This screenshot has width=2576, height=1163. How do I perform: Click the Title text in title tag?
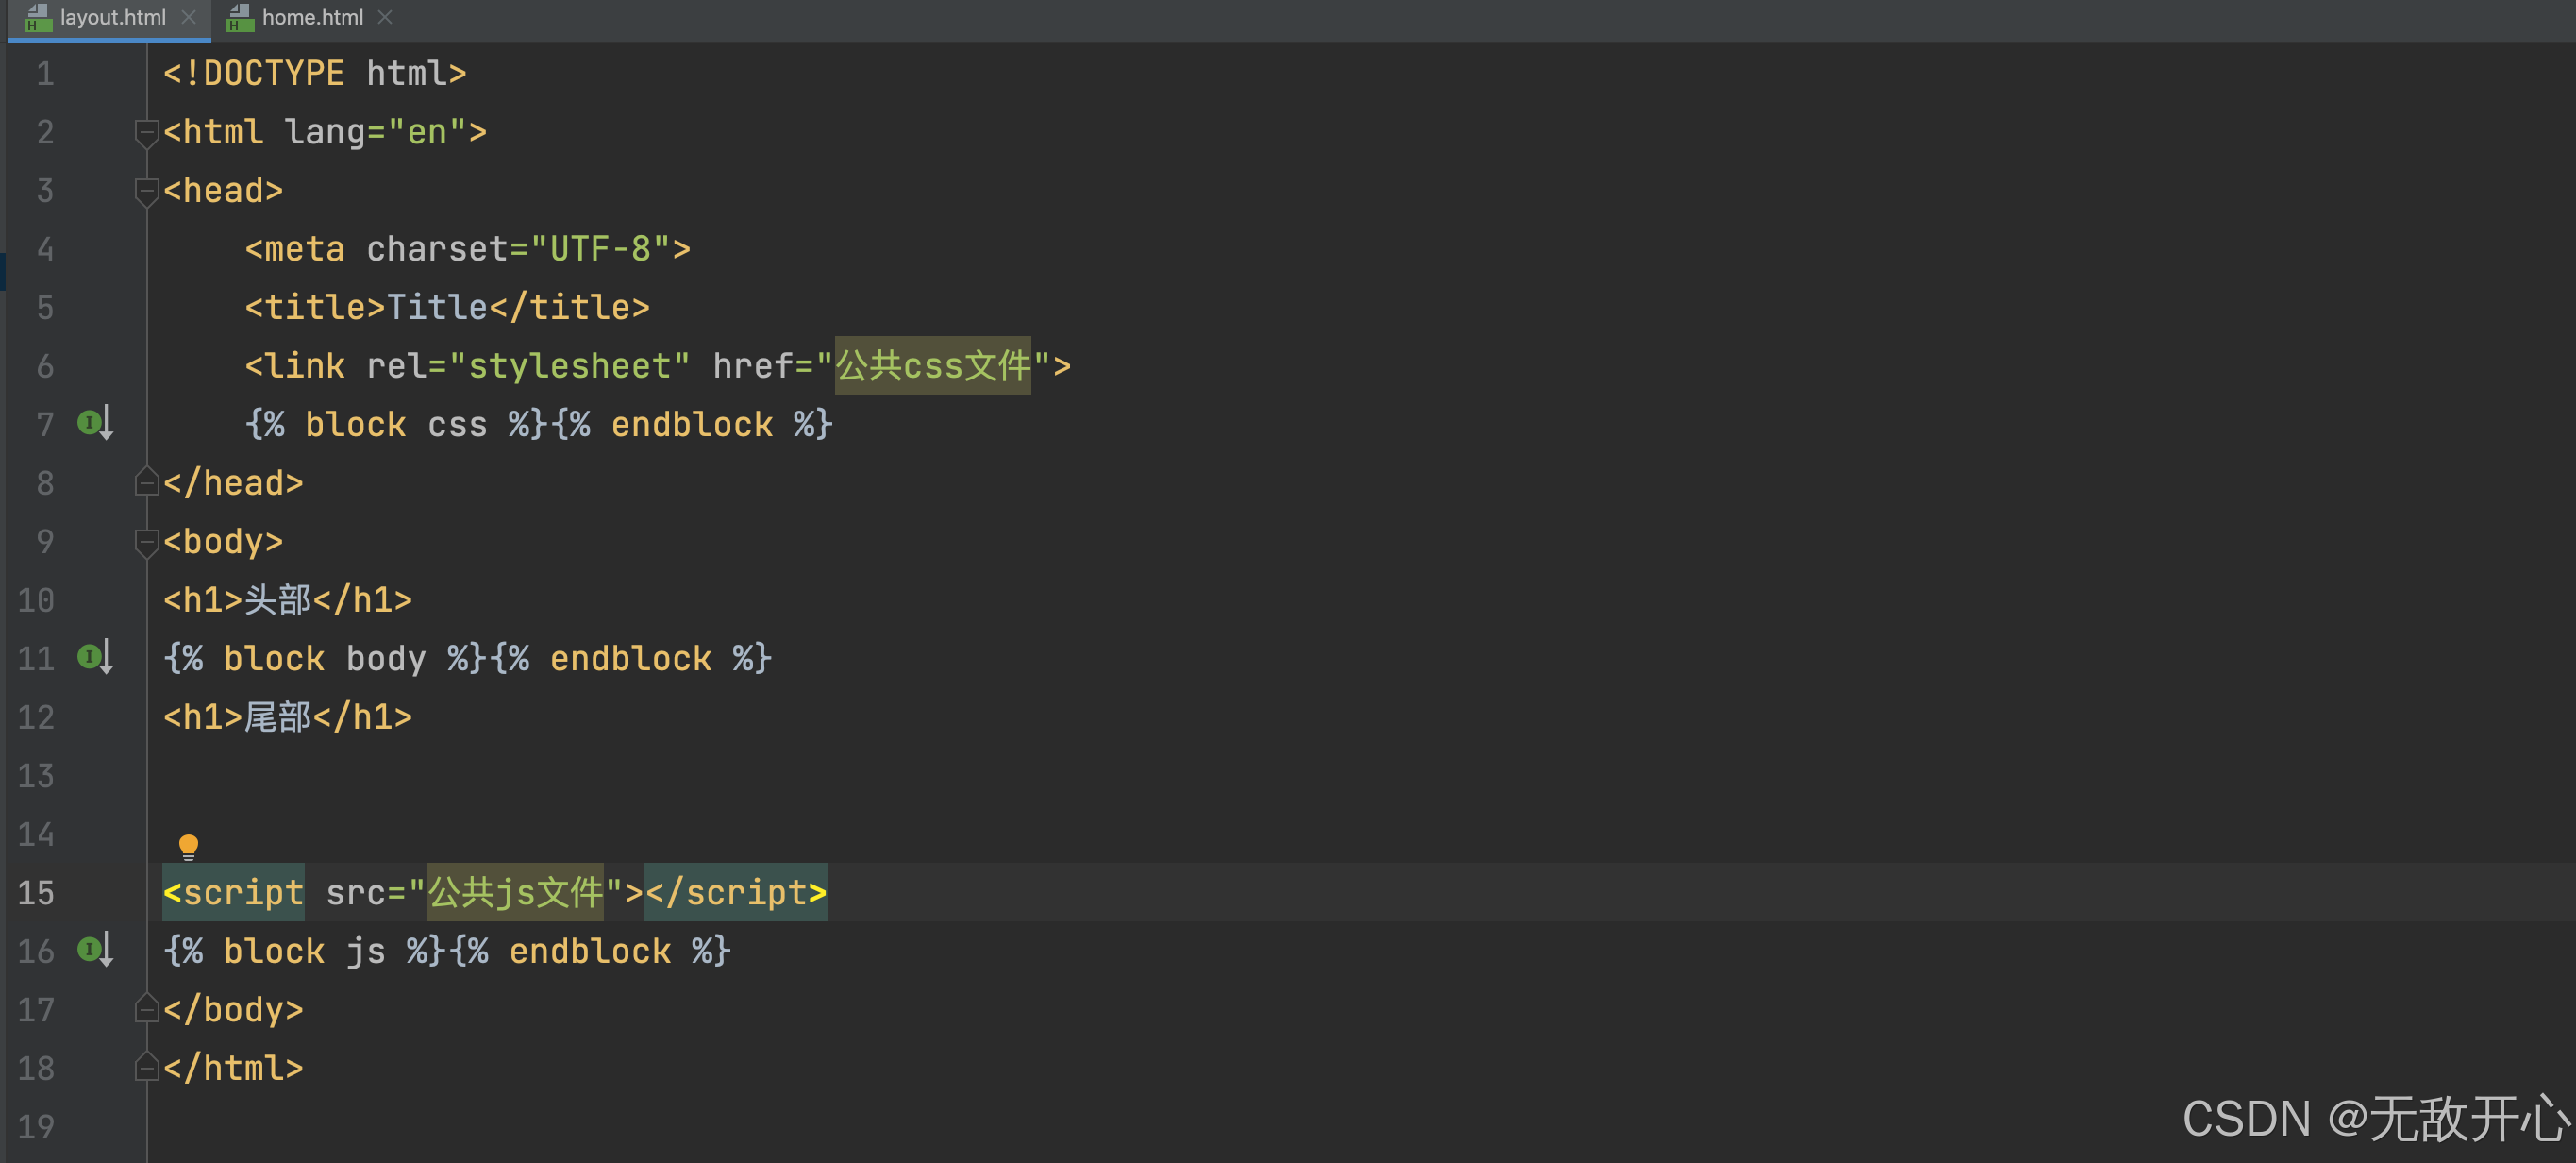point(437,307)
